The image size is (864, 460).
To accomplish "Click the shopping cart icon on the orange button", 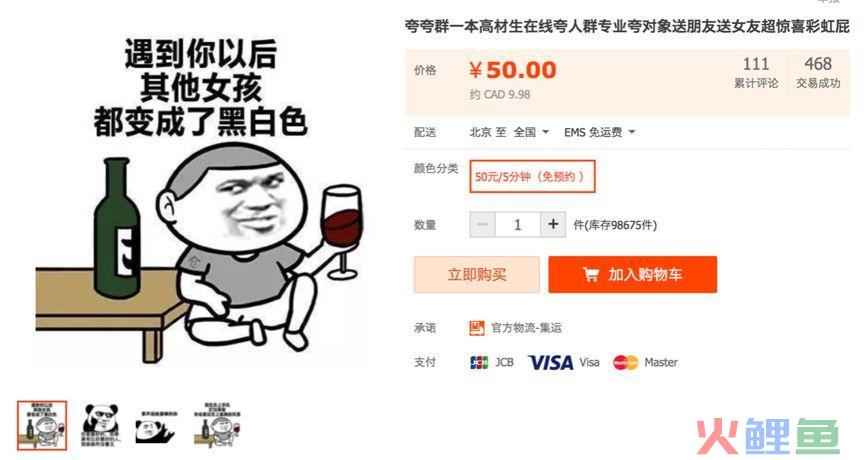I will [591, 274].
